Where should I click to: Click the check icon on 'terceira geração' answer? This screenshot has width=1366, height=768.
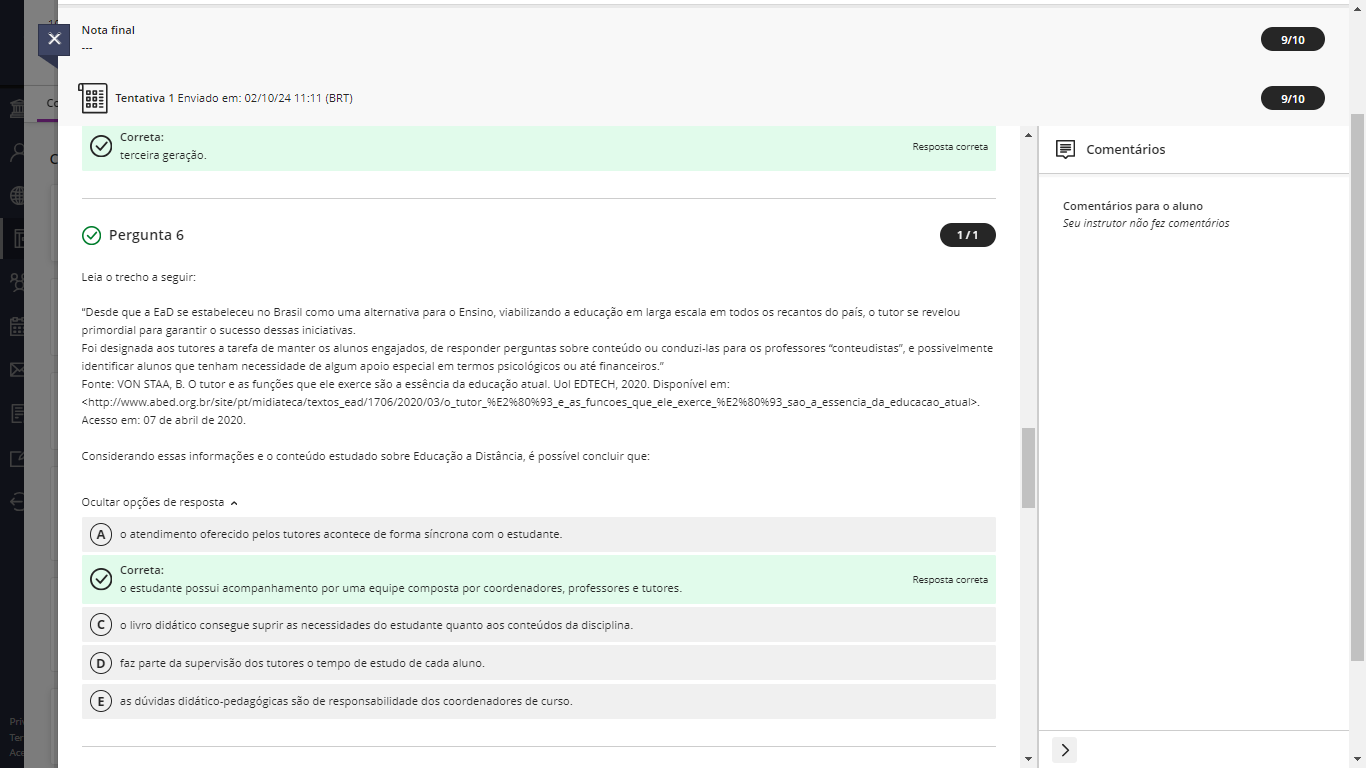pyautogui.click(x=101, y=146)
